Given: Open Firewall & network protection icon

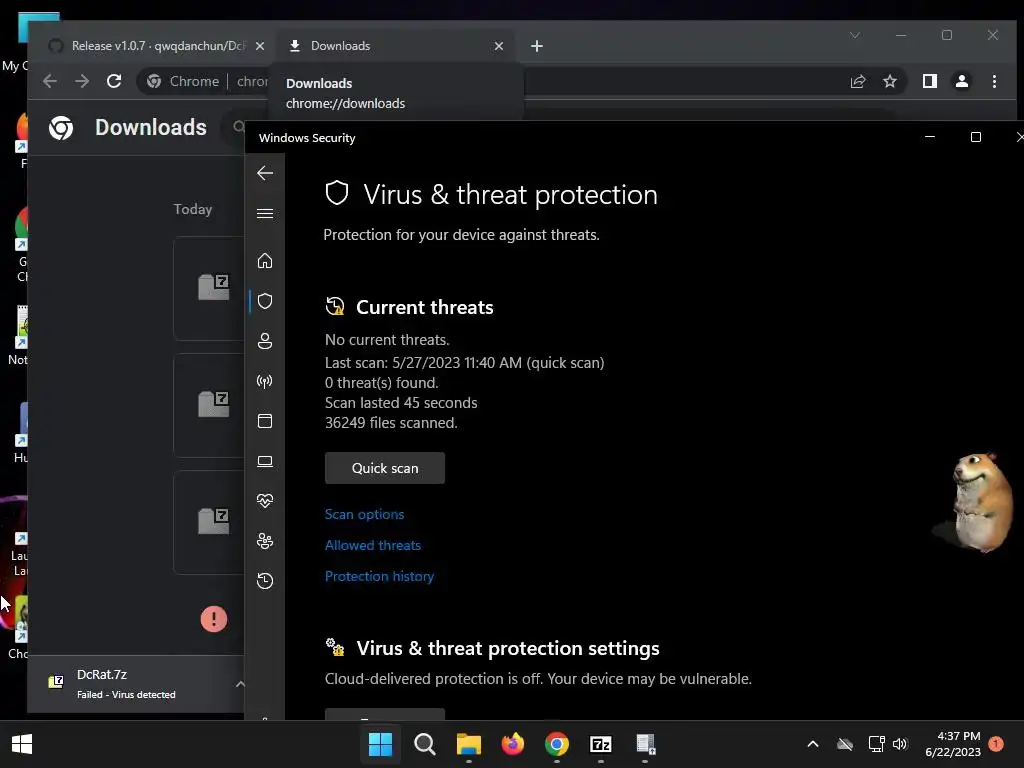Looking at the screenshot, I should coord(264,381).
